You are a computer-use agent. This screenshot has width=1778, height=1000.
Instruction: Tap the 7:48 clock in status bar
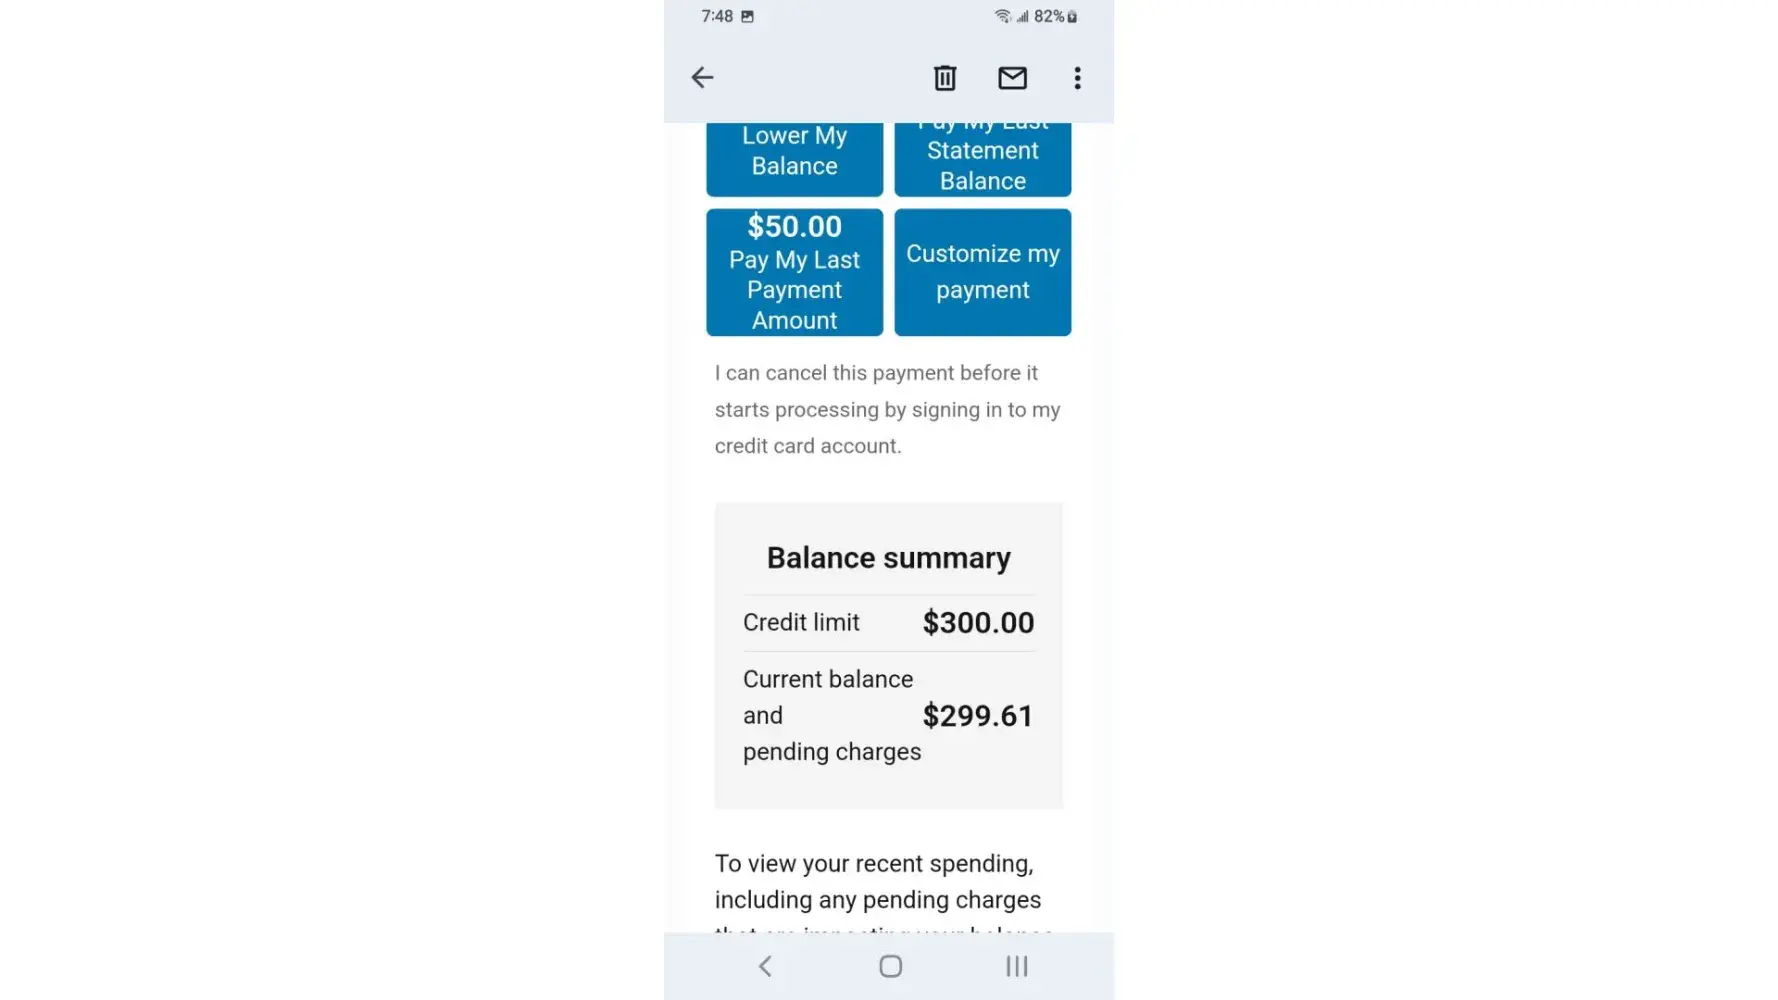pyautogui.click(x=717, y=16)
